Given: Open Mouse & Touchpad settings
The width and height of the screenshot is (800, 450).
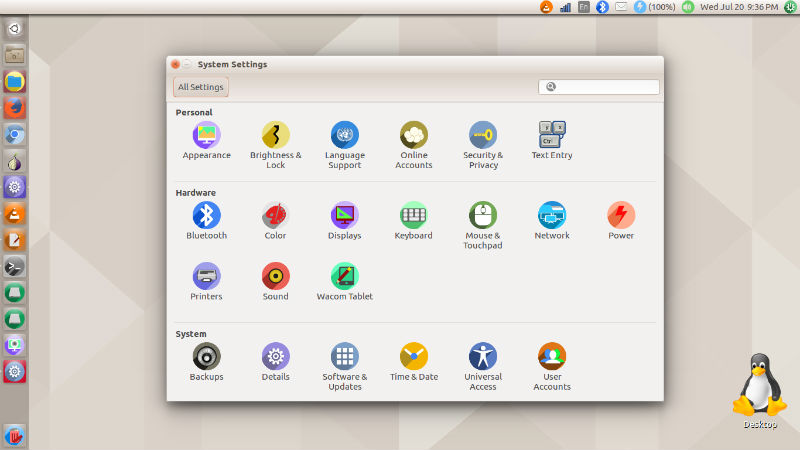Looking at the screenshot, I should (x=483, y=226).
